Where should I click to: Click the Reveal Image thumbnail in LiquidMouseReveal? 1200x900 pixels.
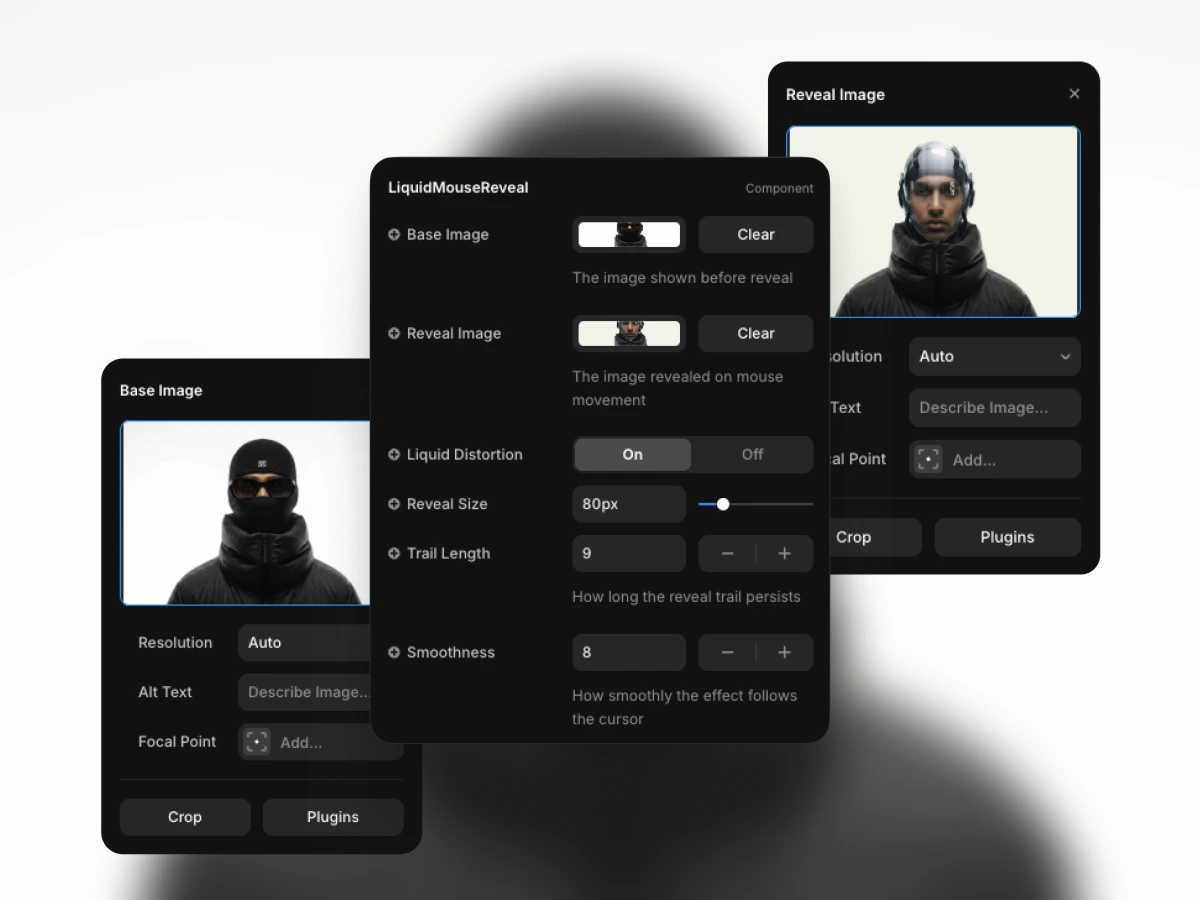pyautogui.click(x=629, y=334)
